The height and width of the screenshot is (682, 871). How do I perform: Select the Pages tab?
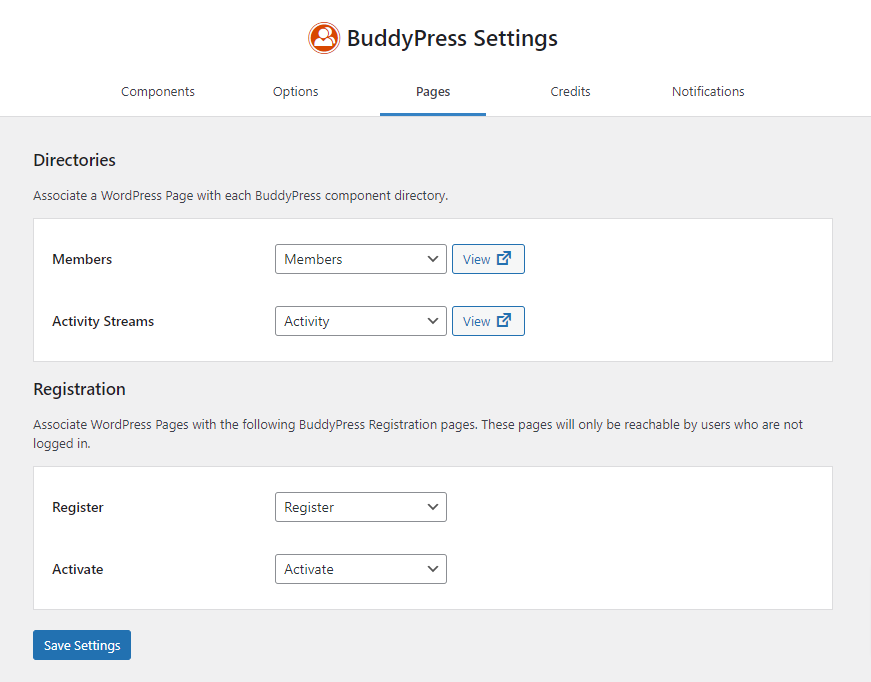[x=433, y=92]
